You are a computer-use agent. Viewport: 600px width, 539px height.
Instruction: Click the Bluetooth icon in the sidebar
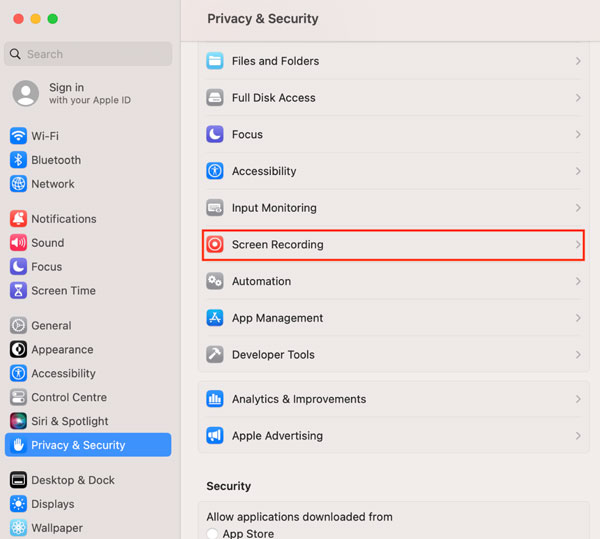[x=18, y=160]
